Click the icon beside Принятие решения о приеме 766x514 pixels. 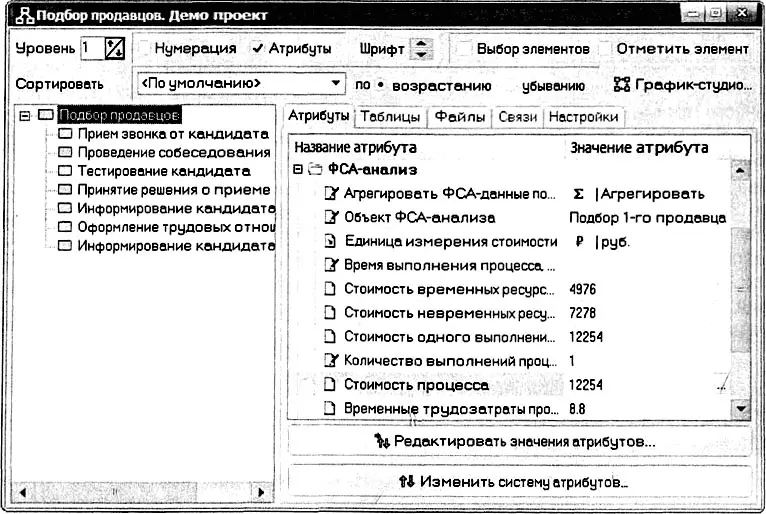(x=65, y=189)
